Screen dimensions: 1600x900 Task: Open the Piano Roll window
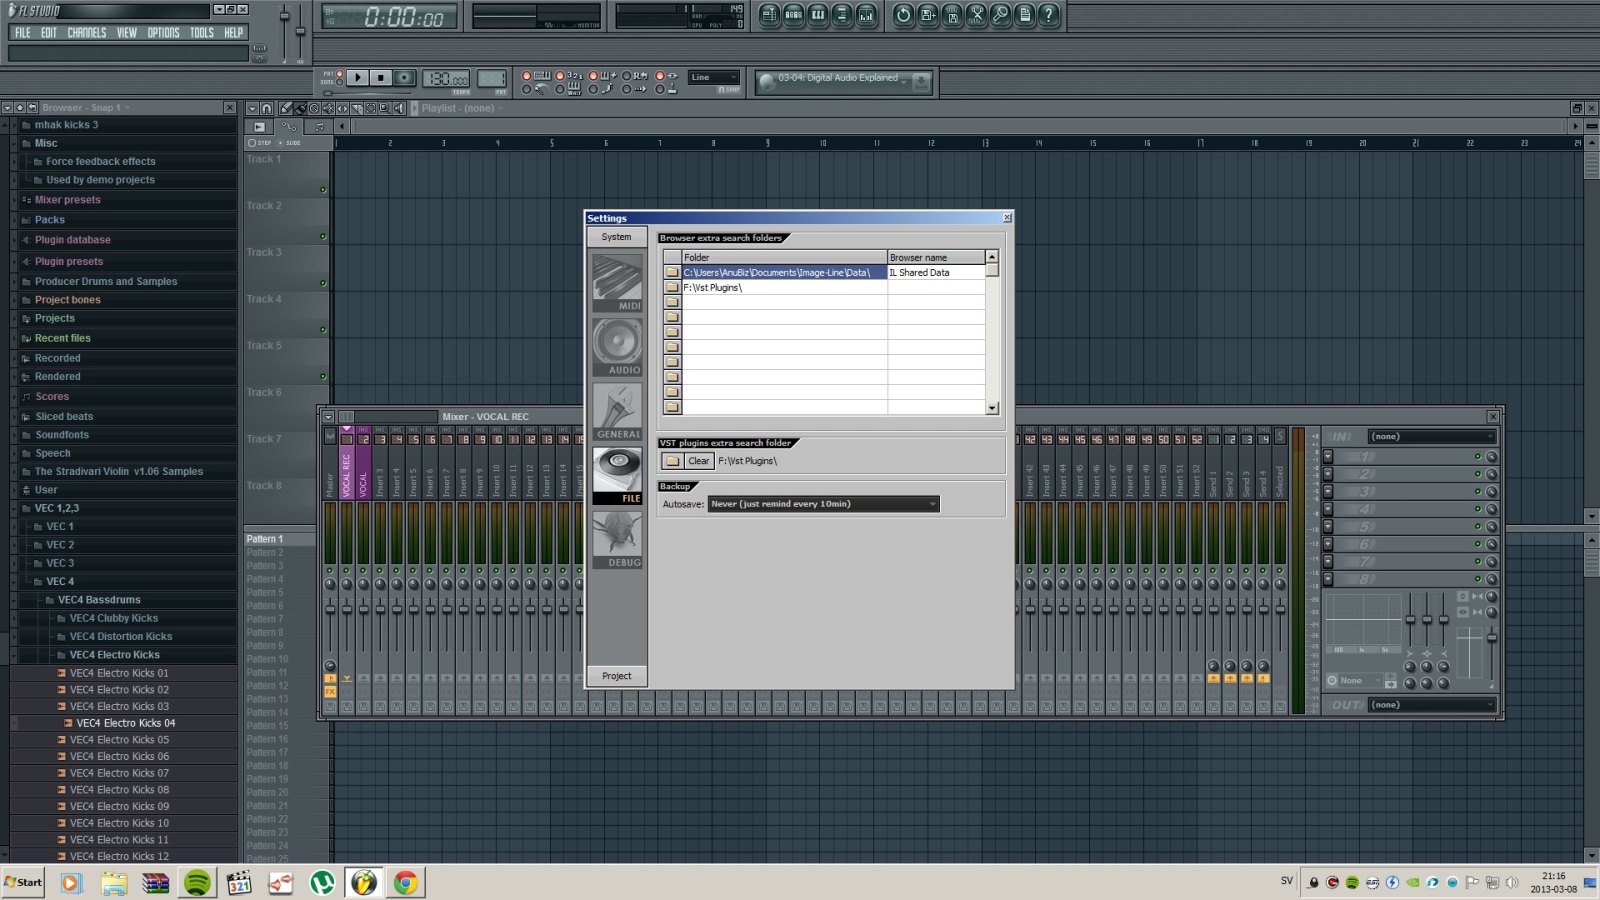[x=818, y=15]
